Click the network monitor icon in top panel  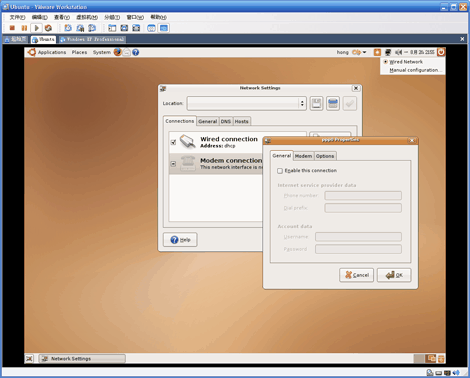tap(388, 52)
